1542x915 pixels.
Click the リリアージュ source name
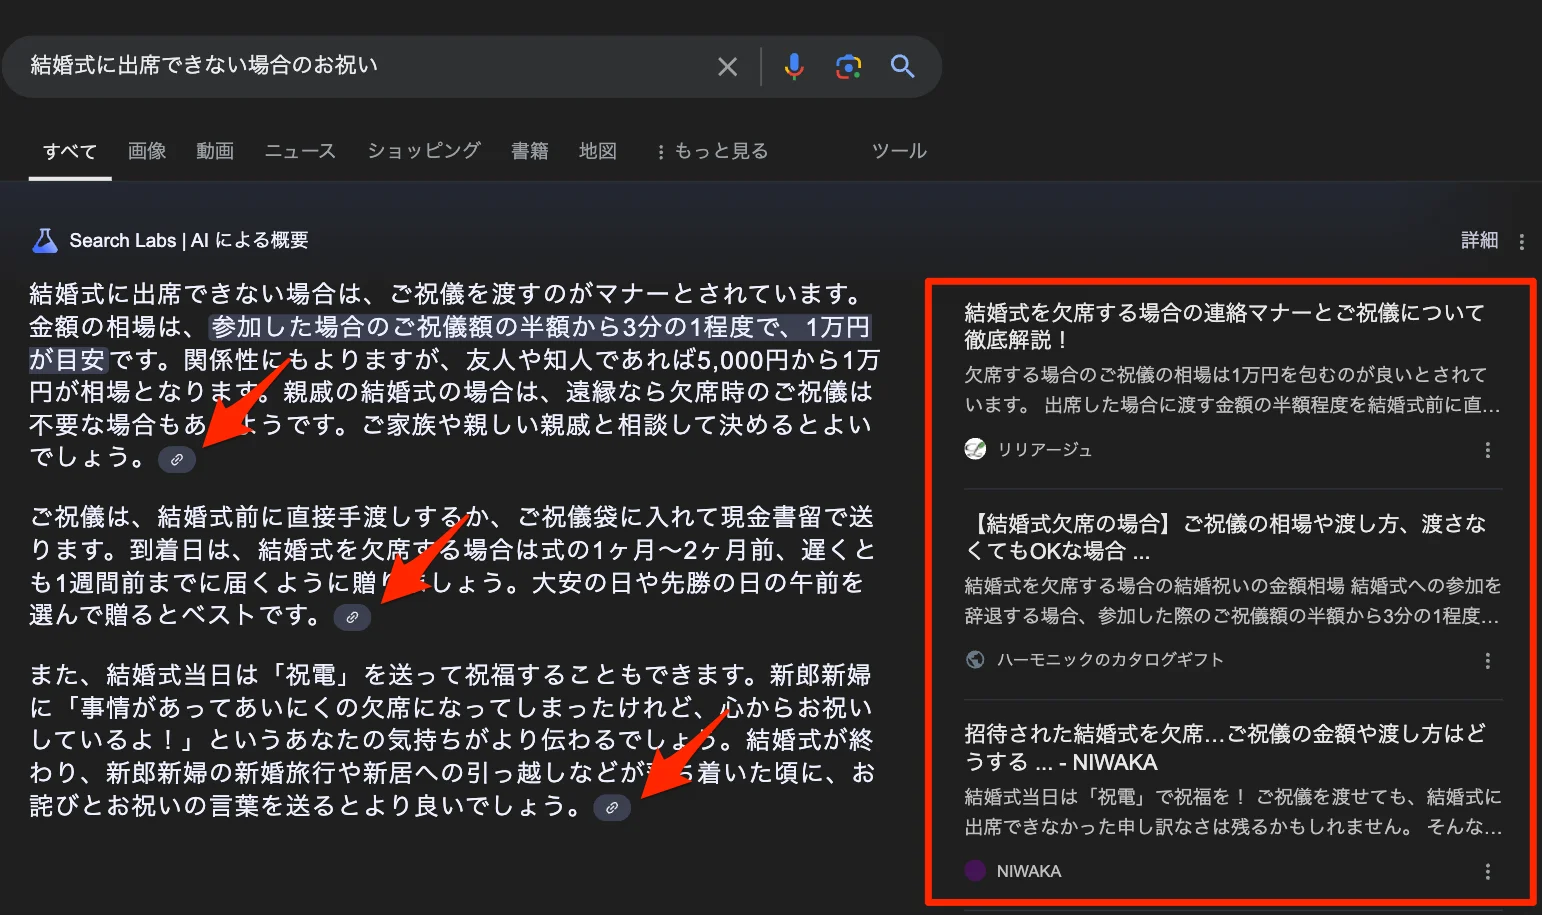(x=1045, y=450)
